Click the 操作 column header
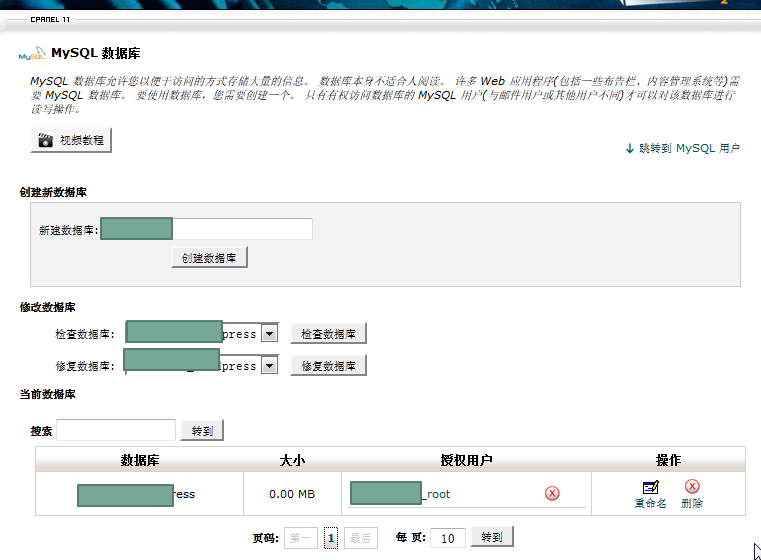This screenshot has width=761, height=560. [x=668, y=460]
